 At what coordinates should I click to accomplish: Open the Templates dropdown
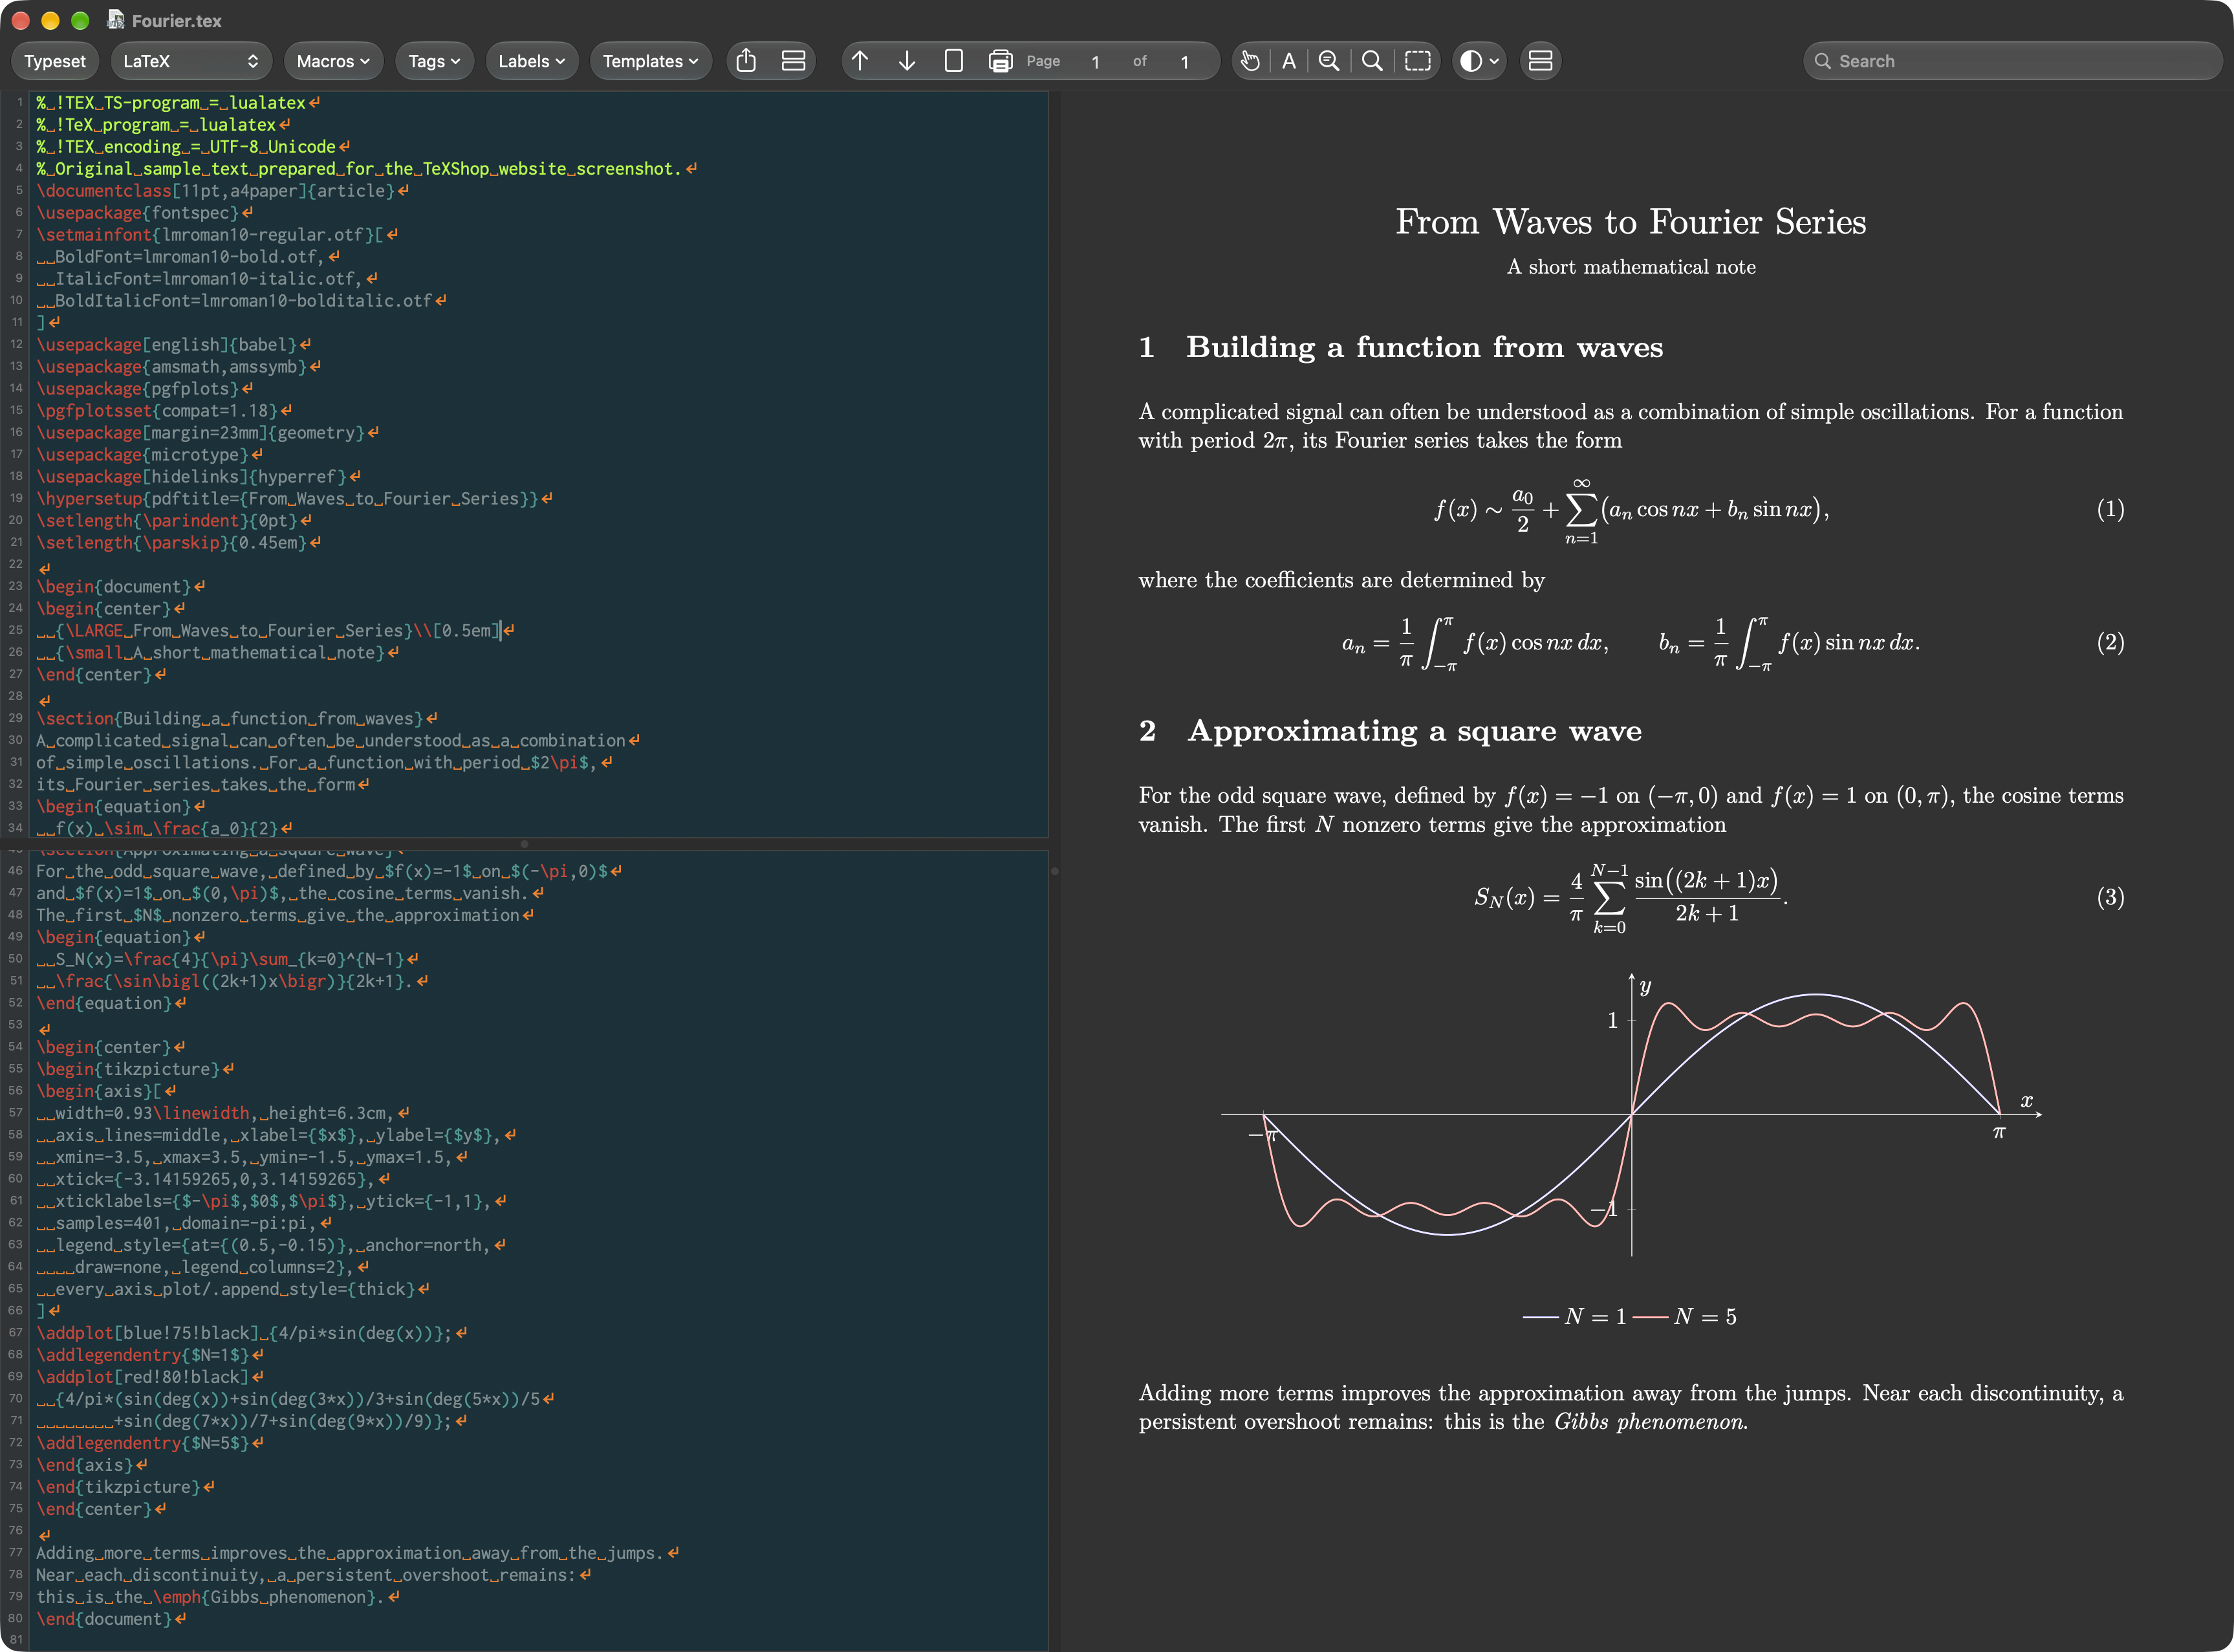[651, 61]
